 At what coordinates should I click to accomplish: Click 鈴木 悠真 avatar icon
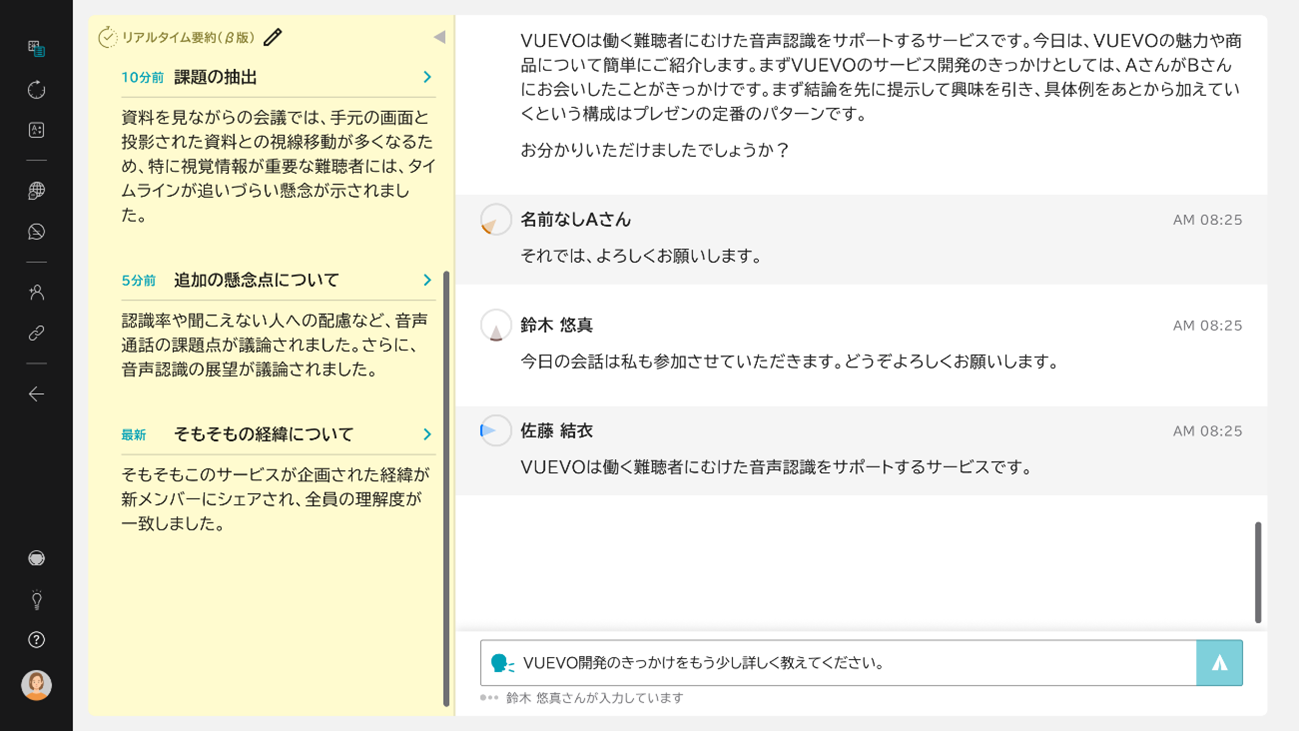tap(496, 325)
